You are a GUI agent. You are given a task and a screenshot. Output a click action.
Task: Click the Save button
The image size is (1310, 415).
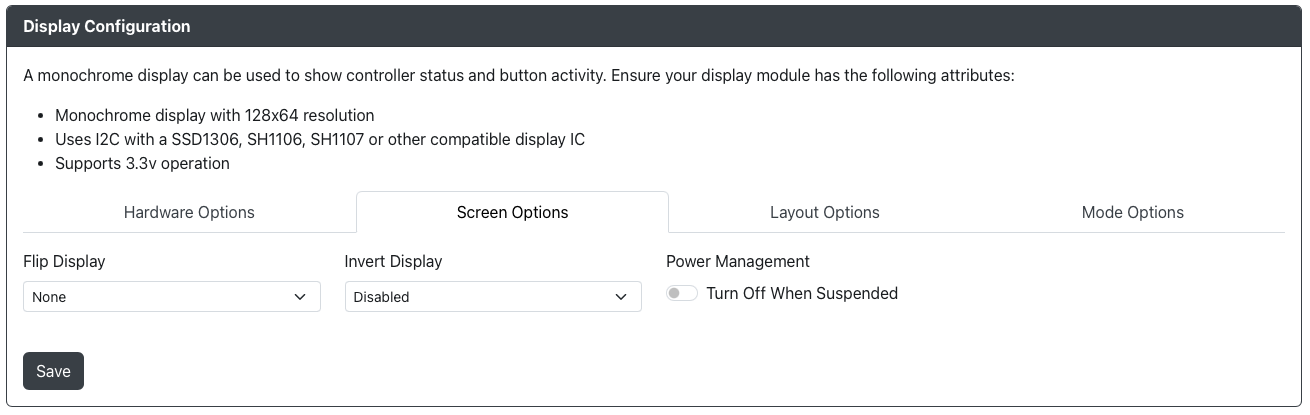coord(53,371)
